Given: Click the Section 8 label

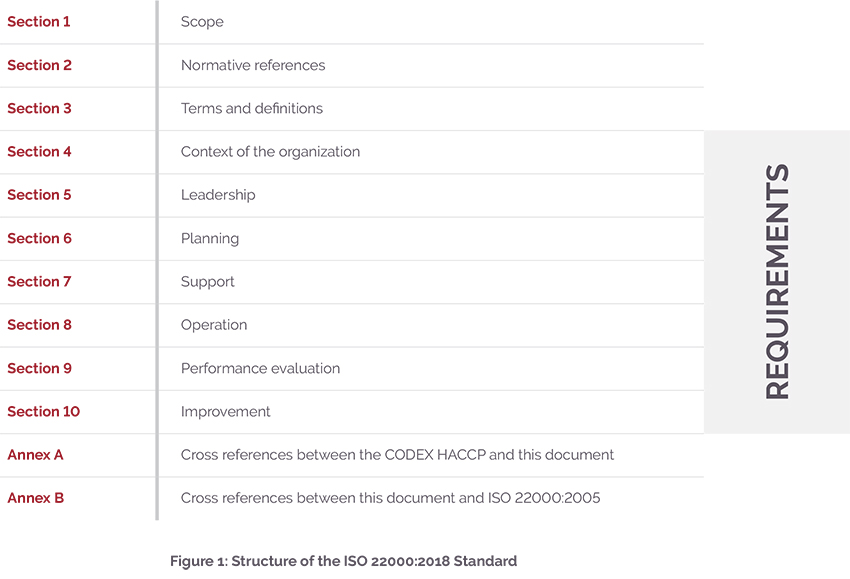Looking at the screenshot, I should pos(39,325).
